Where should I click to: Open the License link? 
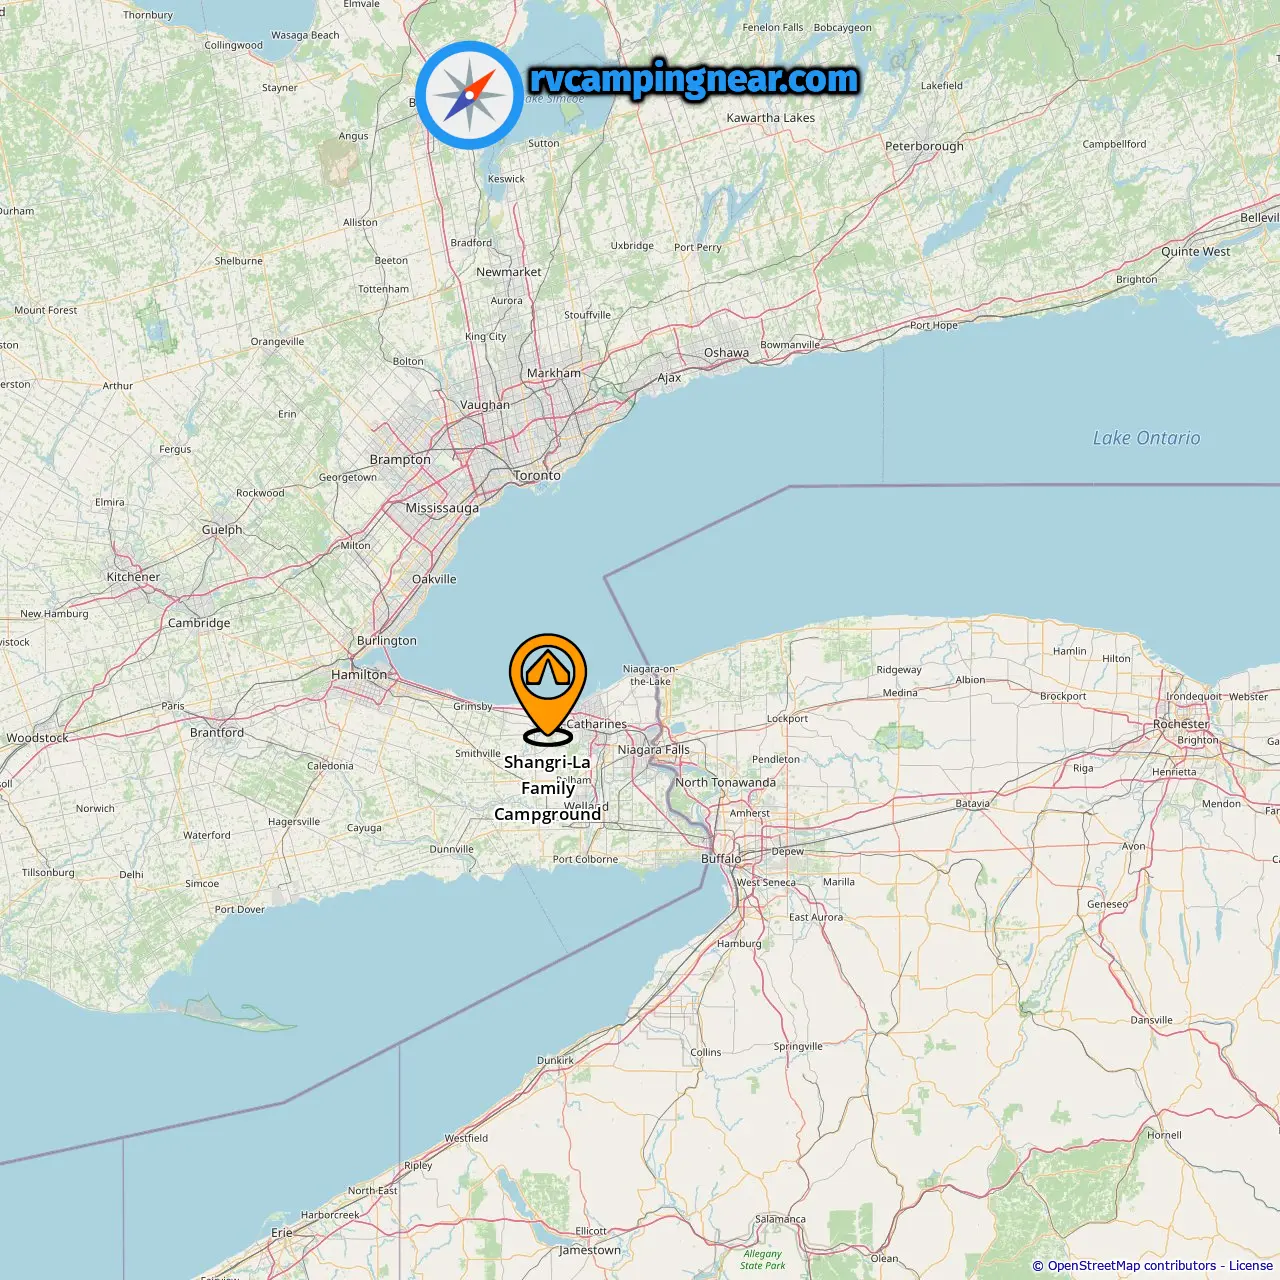[x=1251, y=1265]
